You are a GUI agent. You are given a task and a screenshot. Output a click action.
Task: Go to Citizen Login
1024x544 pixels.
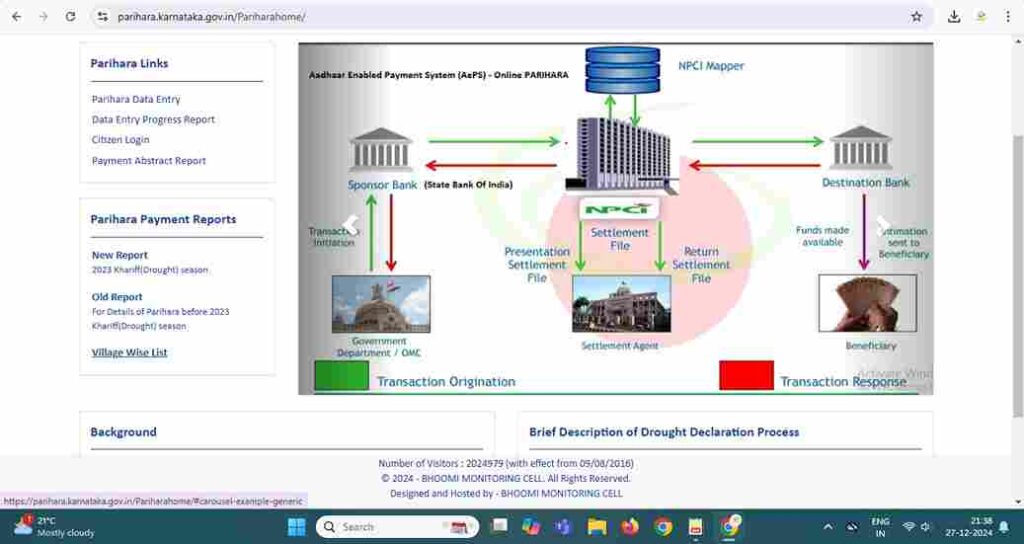[x=120, y=140]
